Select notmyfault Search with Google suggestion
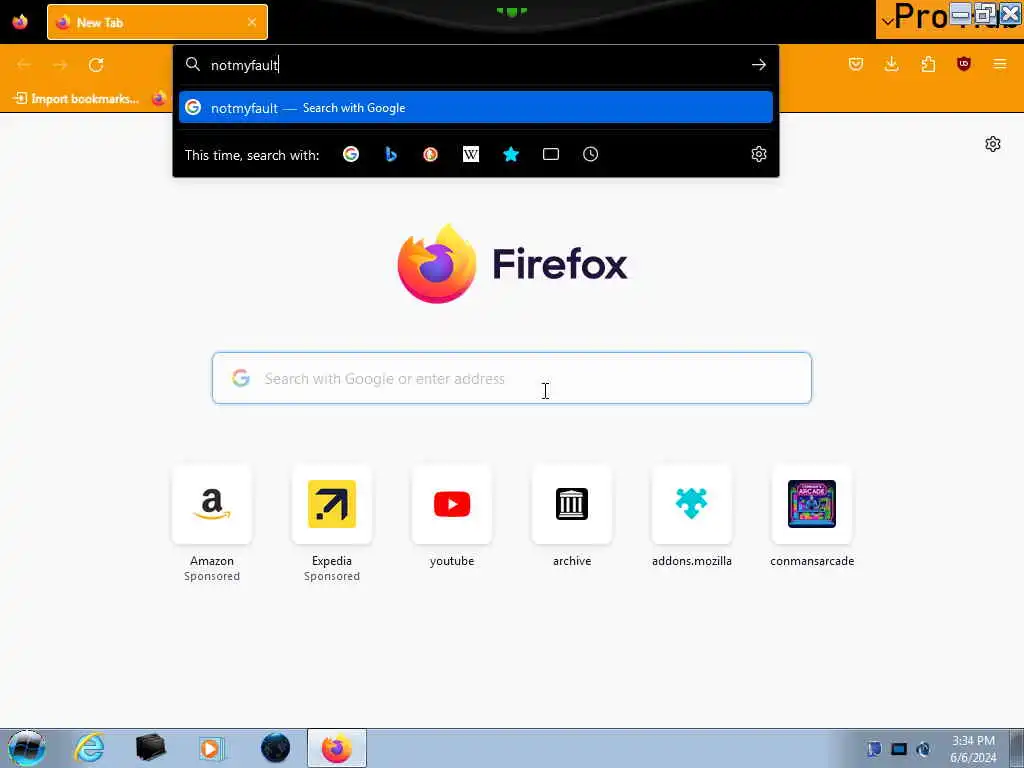 click(x=475, y=108)
